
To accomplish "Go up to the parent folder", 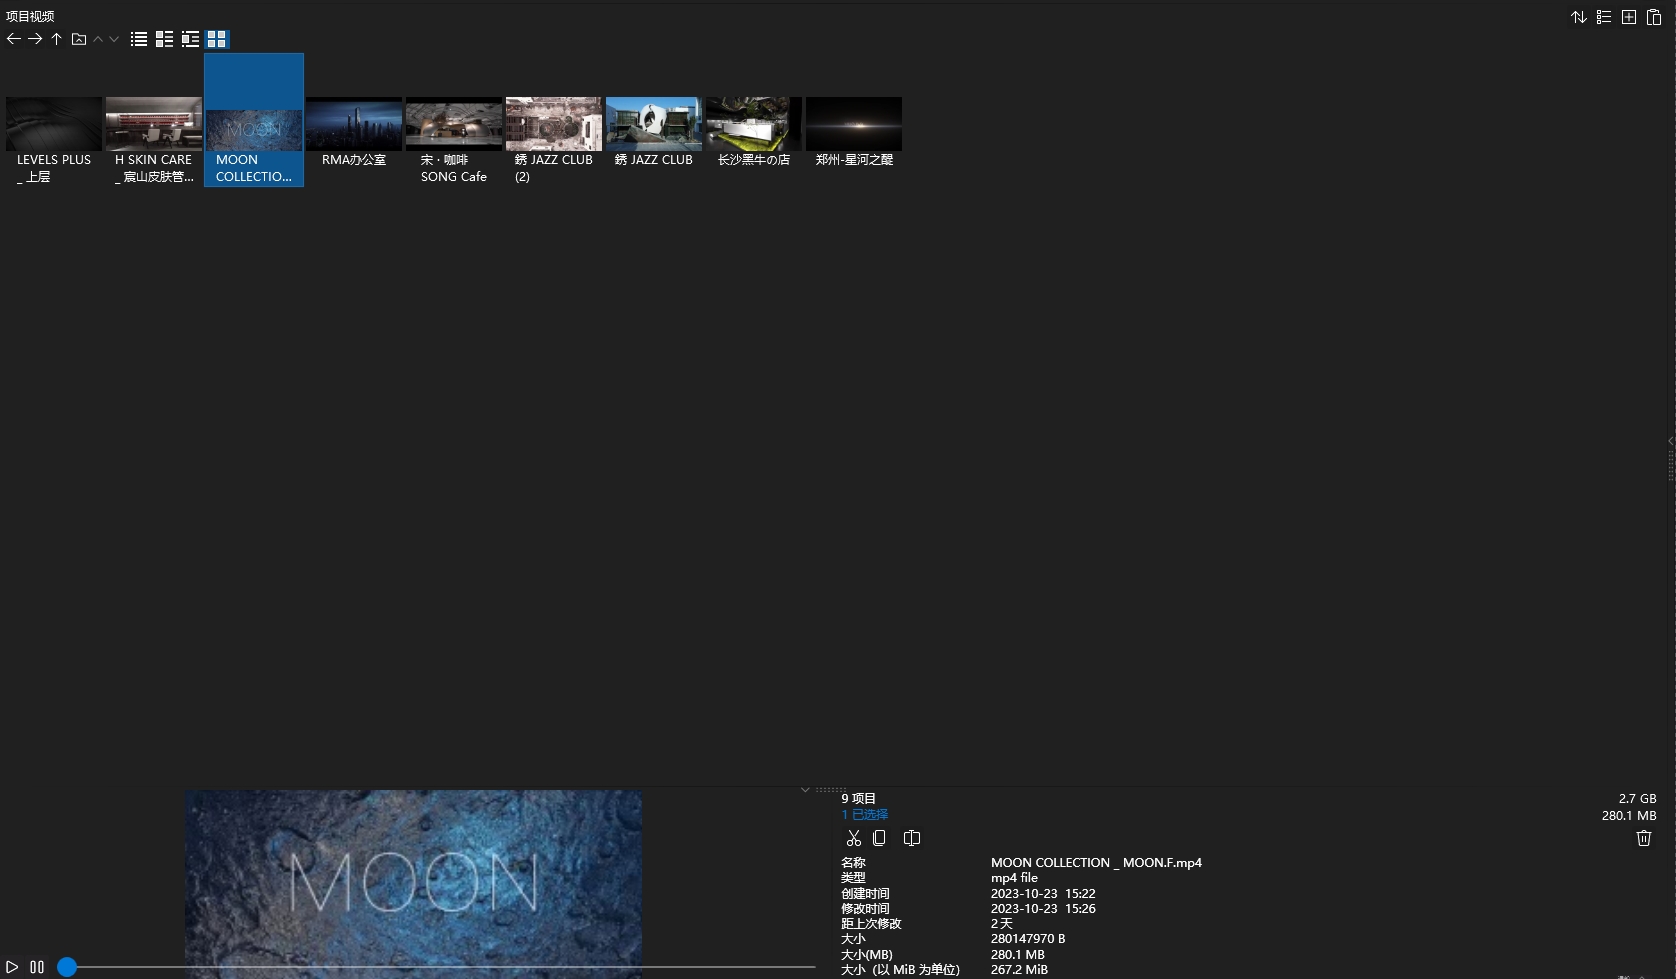I will [x=57, y=39].
